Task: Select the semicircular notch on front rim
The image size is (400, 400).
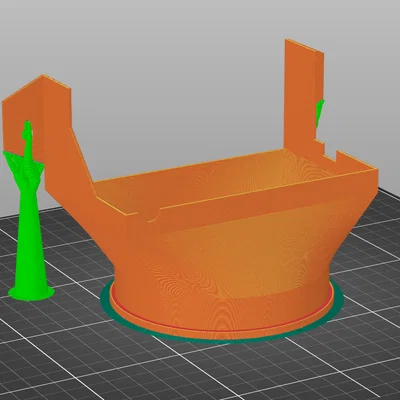Action: [151, 216]
